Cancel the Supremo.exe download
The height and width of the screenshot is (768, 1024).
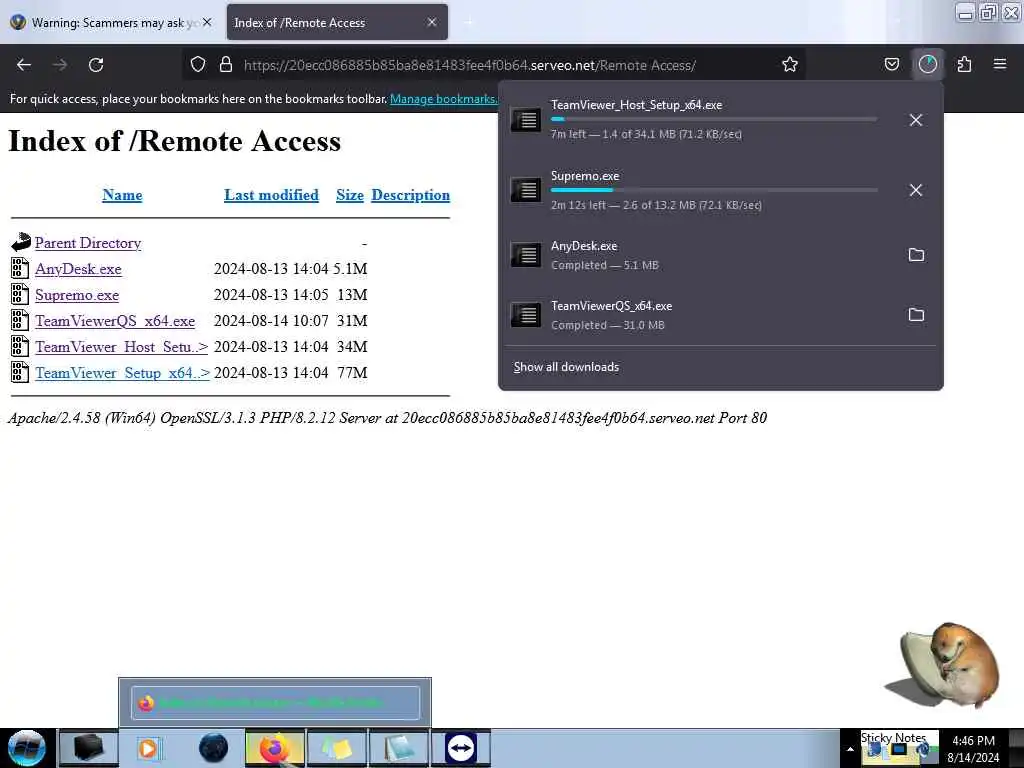pos(916,190)
